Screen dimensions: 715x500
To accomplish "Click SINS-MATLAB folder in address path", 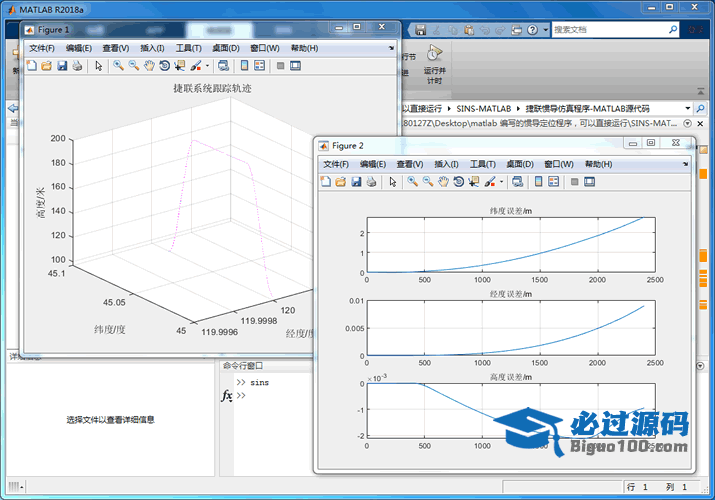I will coord(483,108).
